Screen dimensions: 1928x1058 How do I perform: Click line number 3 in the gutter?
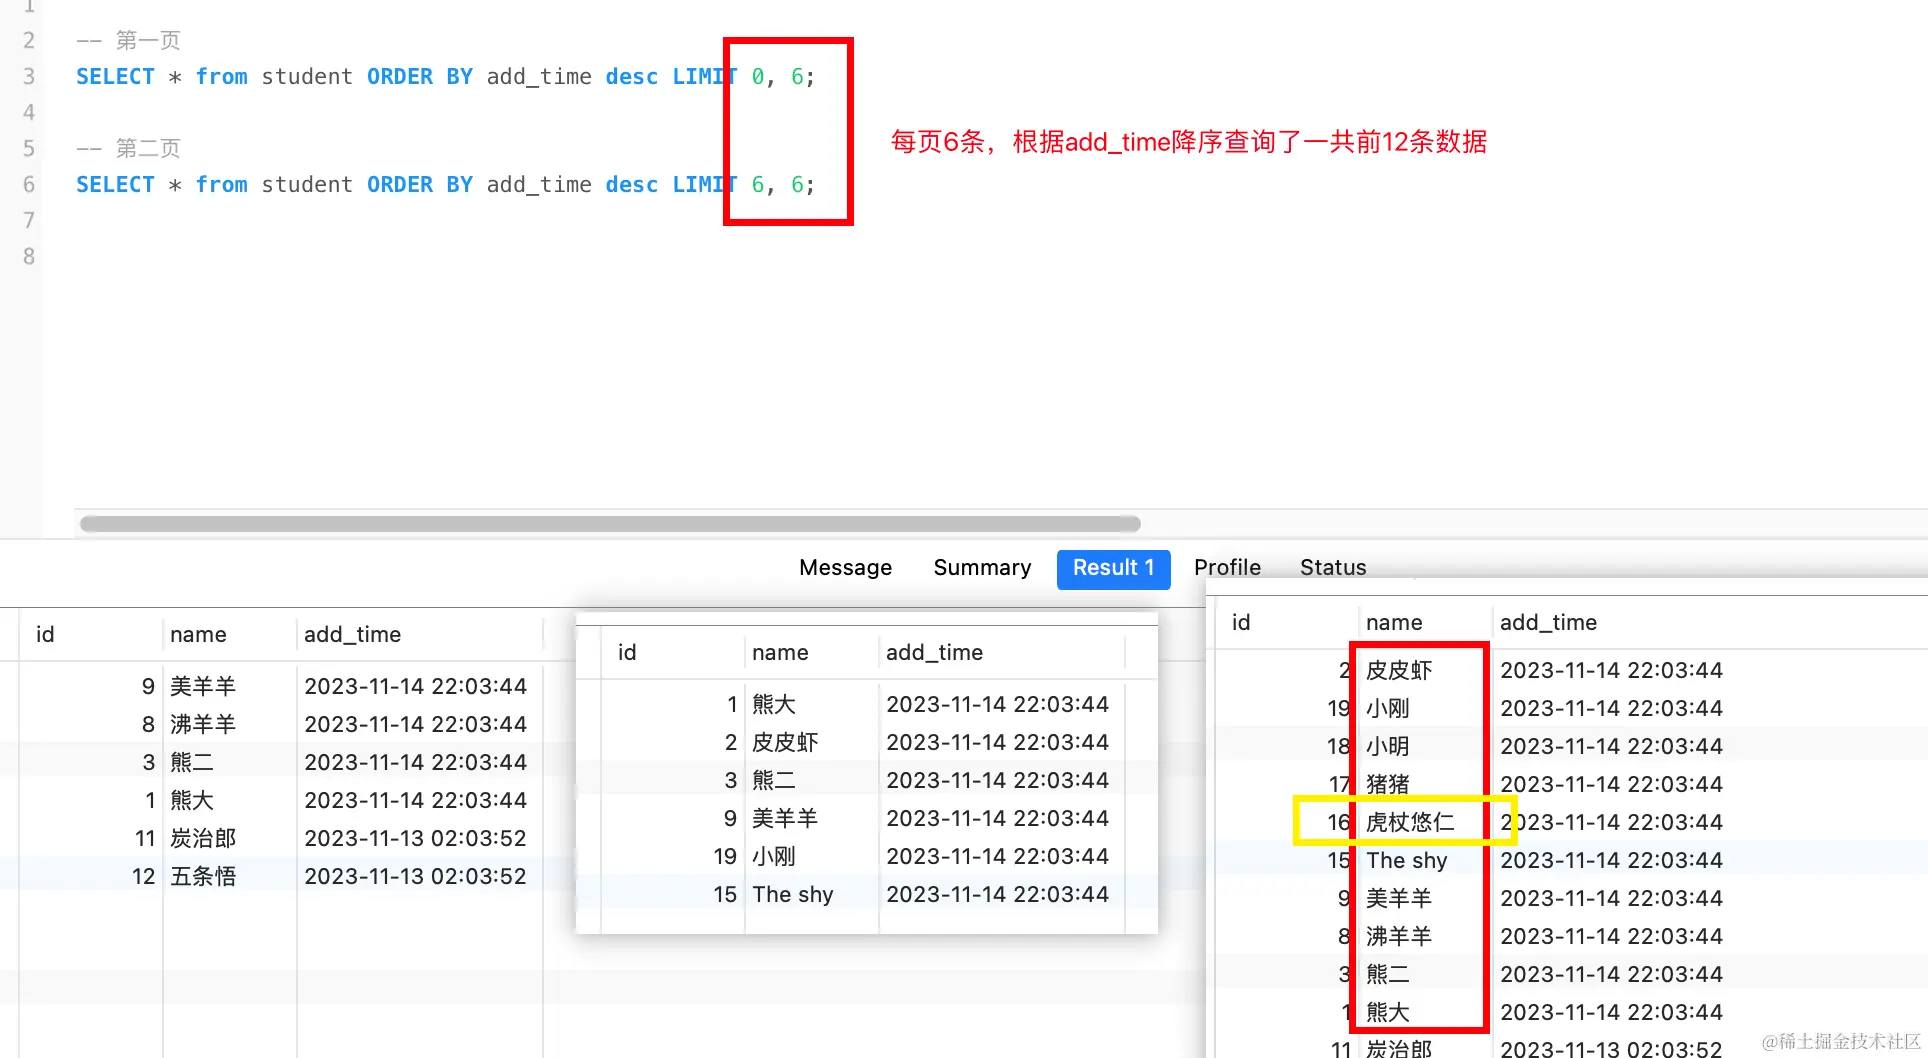point(29,77)
